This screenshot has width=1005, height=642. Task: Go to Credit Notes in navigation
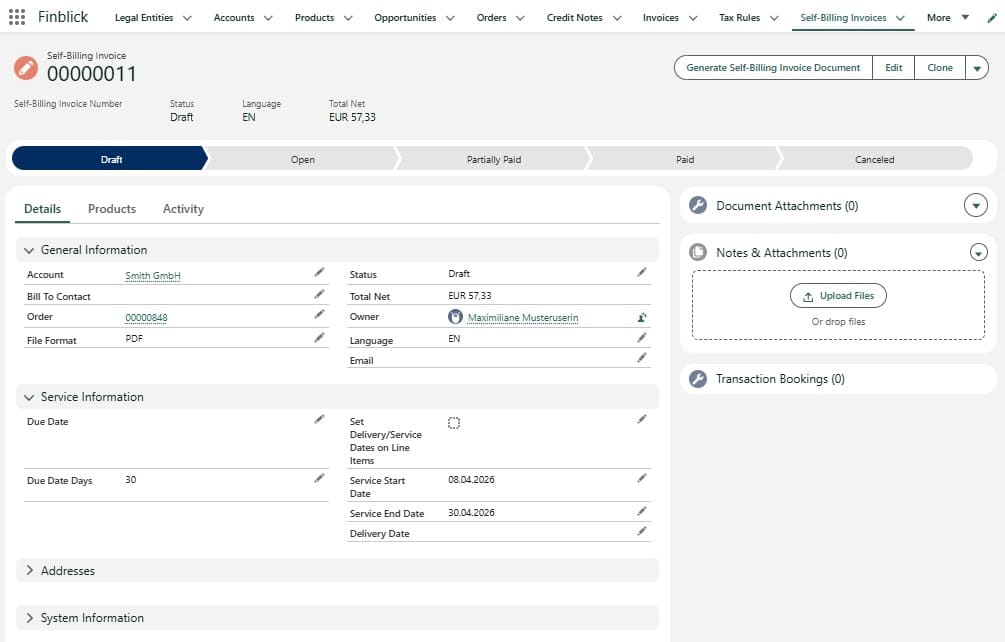coord(574,18)
